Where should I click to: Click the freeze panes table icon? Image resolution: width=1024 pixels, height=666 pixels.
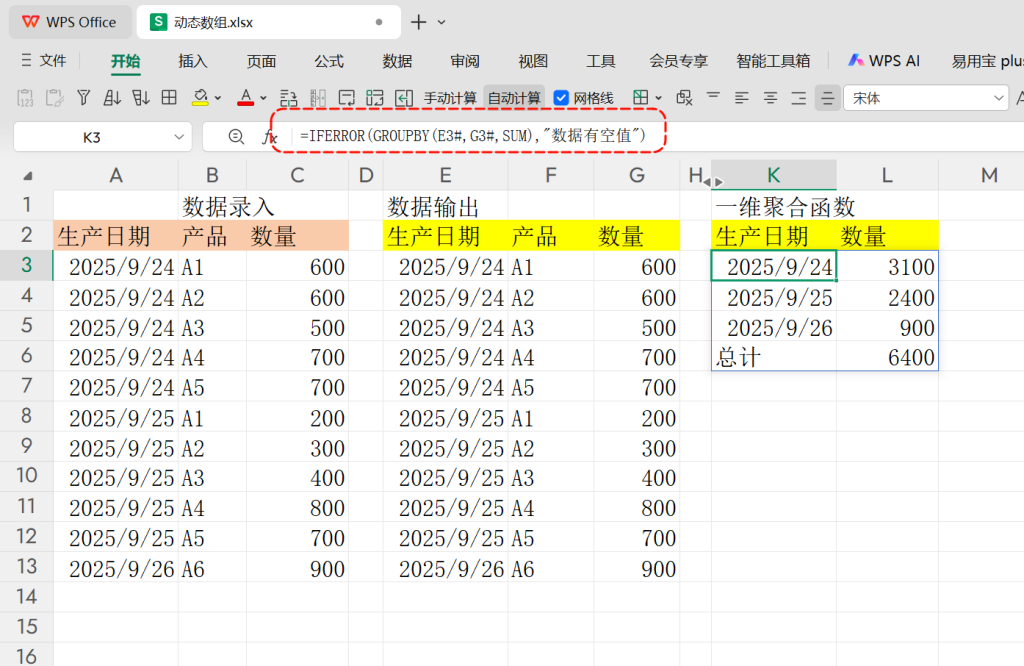641,98
